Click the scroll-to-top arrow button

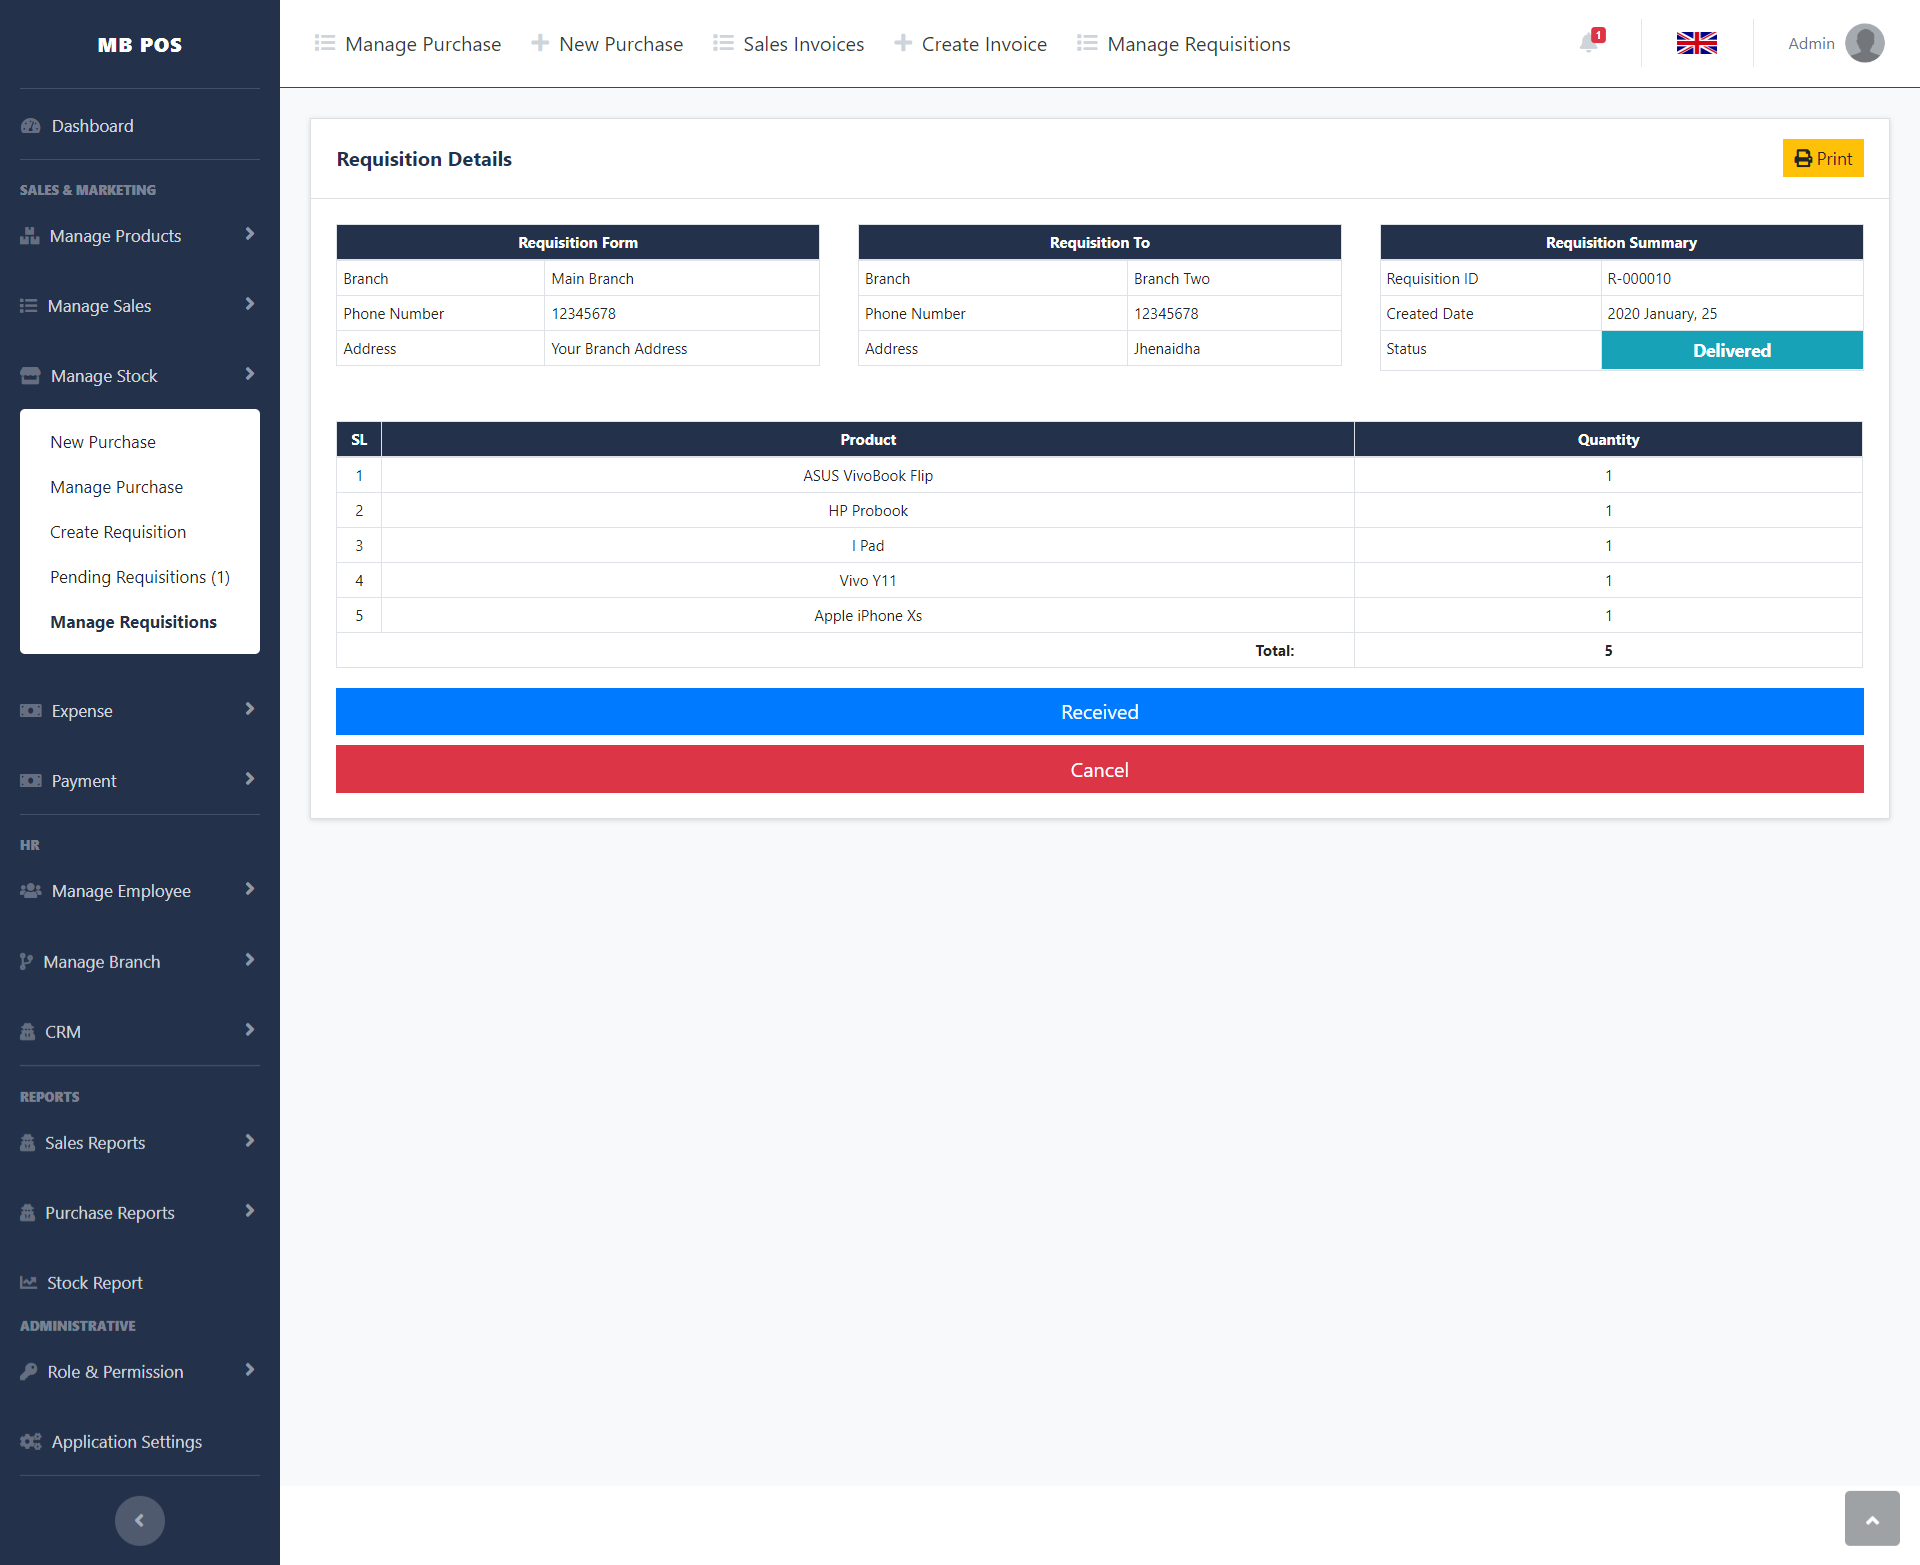(x=1871, y=1519)
